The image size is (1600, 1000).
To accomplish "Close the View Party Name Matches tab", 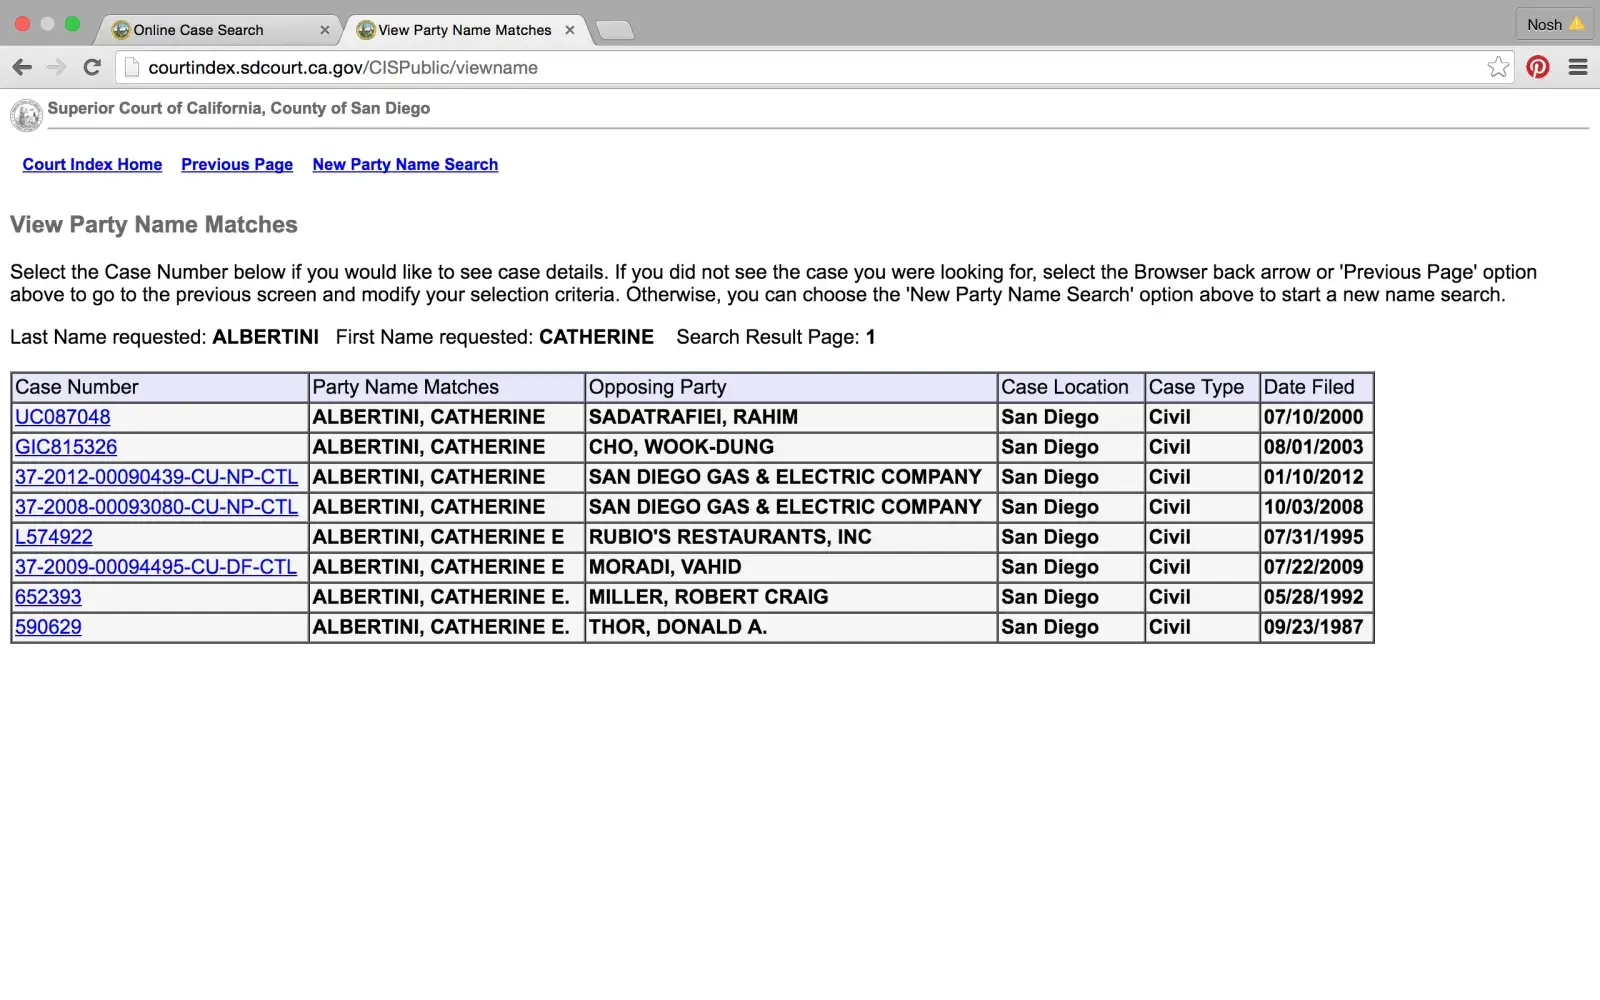I will (x=570, y=30).
